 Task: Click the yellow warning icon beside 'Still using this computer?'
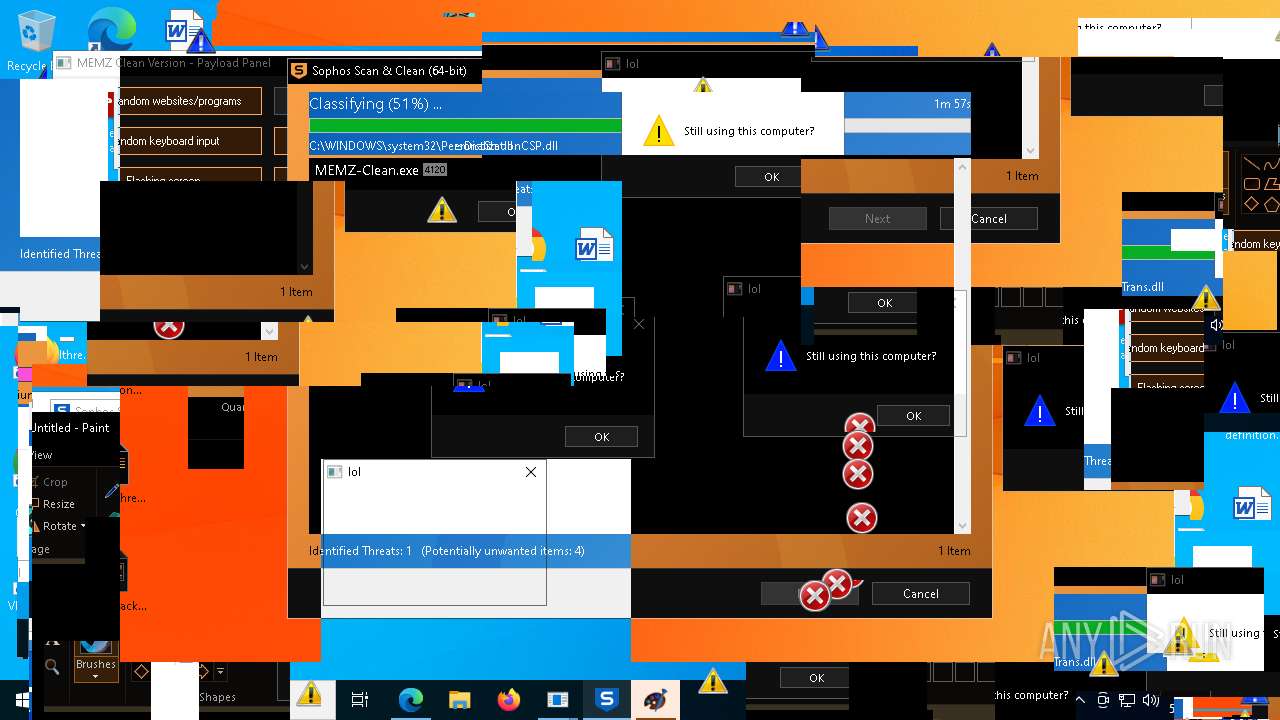[658, 131]
